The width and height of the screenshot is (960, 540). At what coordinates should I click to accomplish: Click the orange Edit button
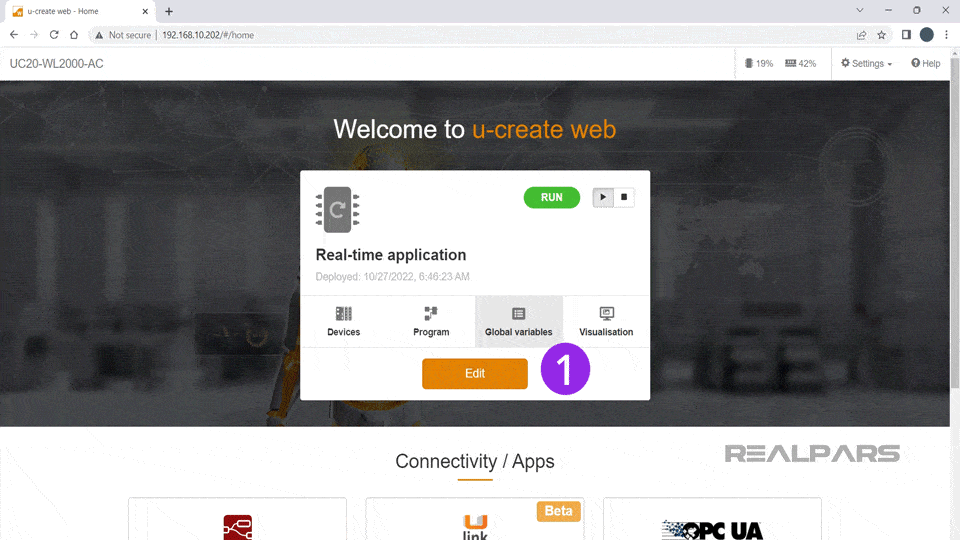[474, 373]
